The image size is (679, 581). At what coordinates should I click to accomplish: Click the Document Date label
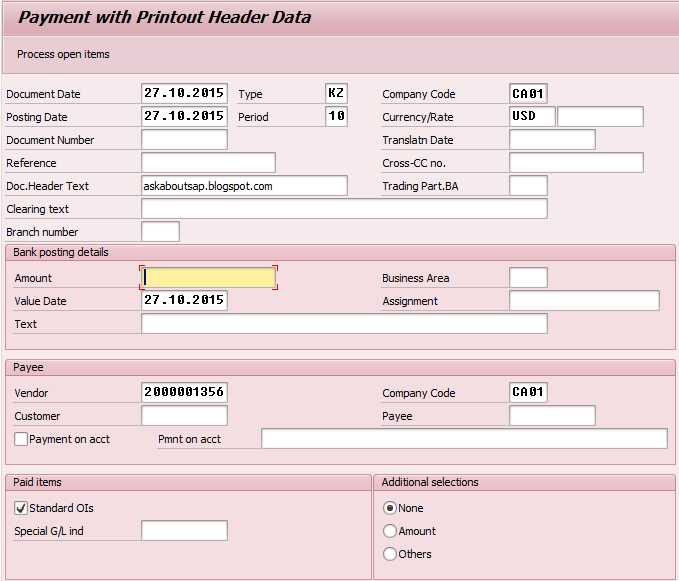pos(43,94)
